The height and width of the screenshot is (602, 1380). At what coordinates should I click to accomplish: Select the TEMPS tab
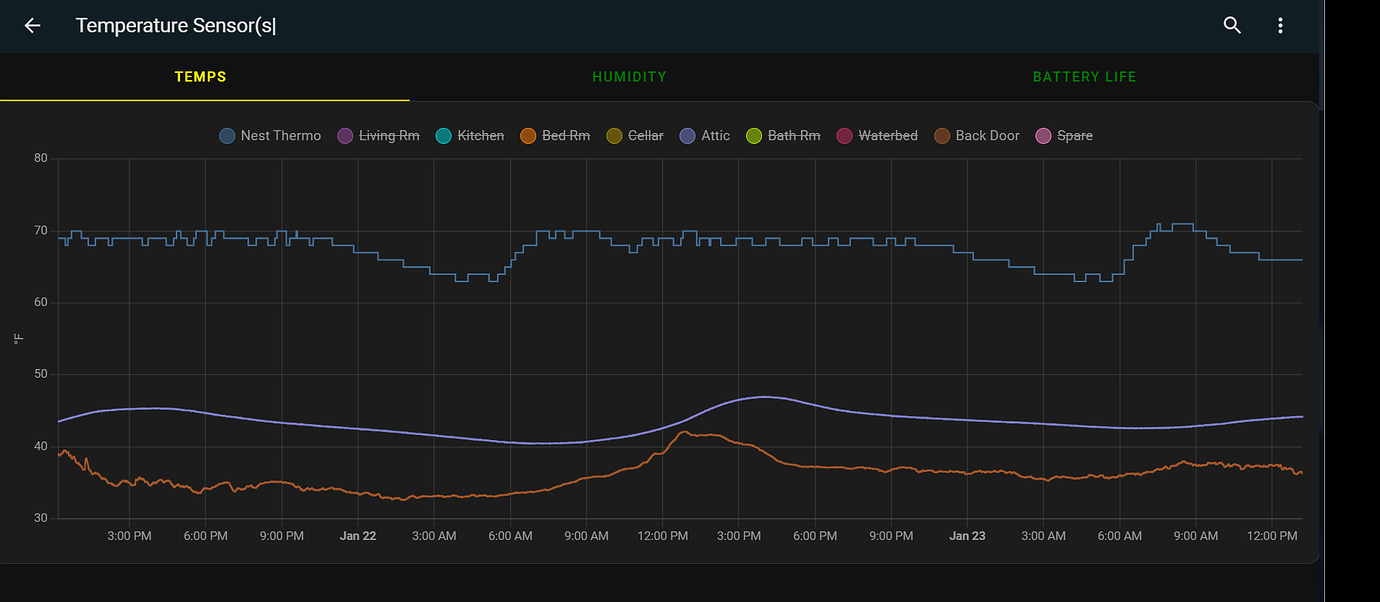point(200,76)
